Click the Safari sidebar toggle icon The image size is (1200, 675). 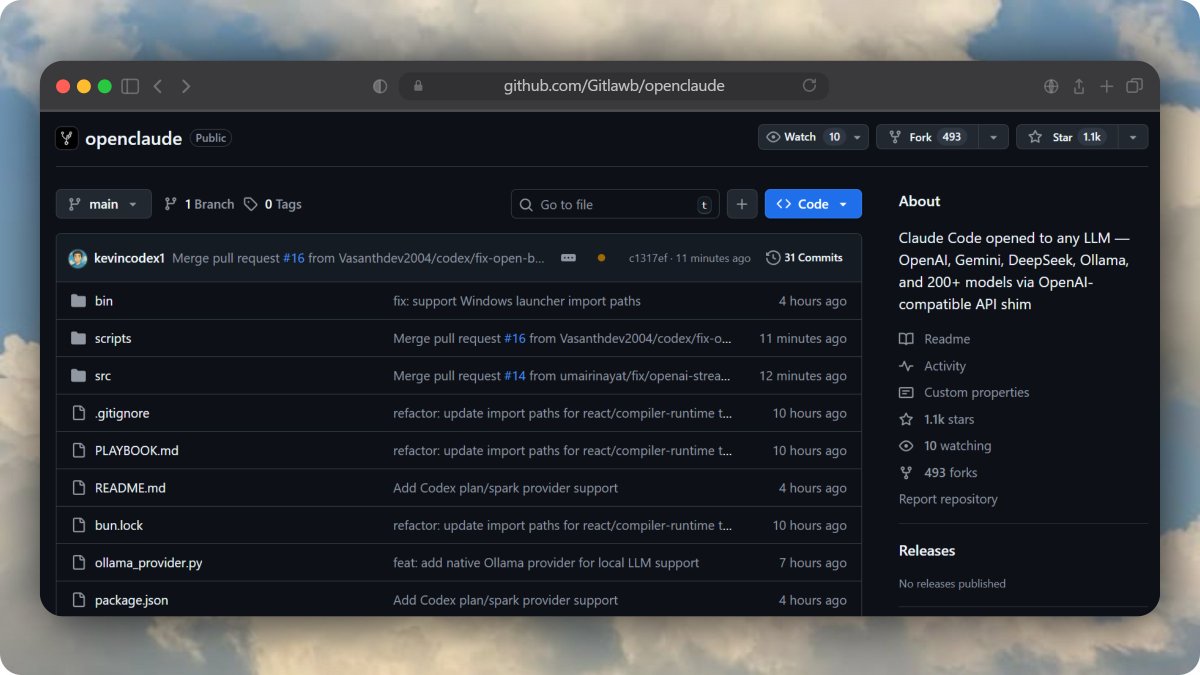130,87
